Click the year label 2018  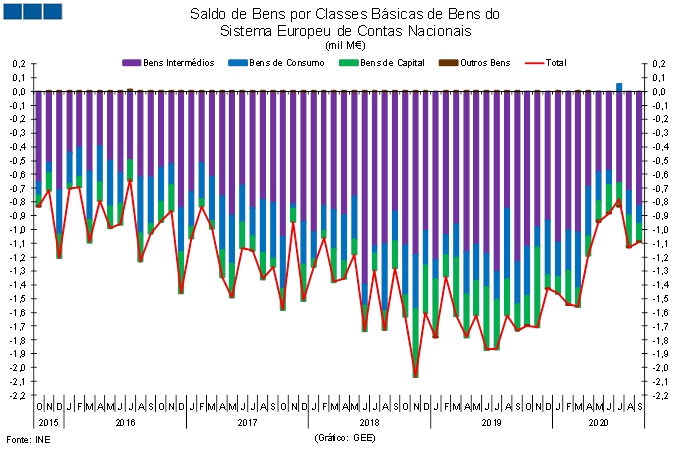coord(369,422)
